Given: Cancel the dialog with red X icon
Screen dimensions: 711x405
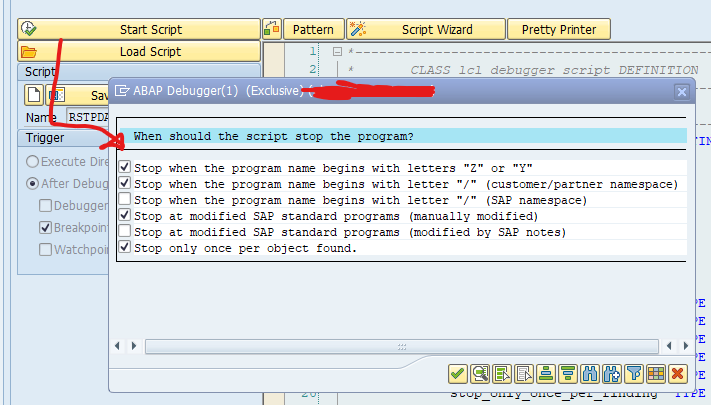Looking at the screenshot, I should pos(678,374).
